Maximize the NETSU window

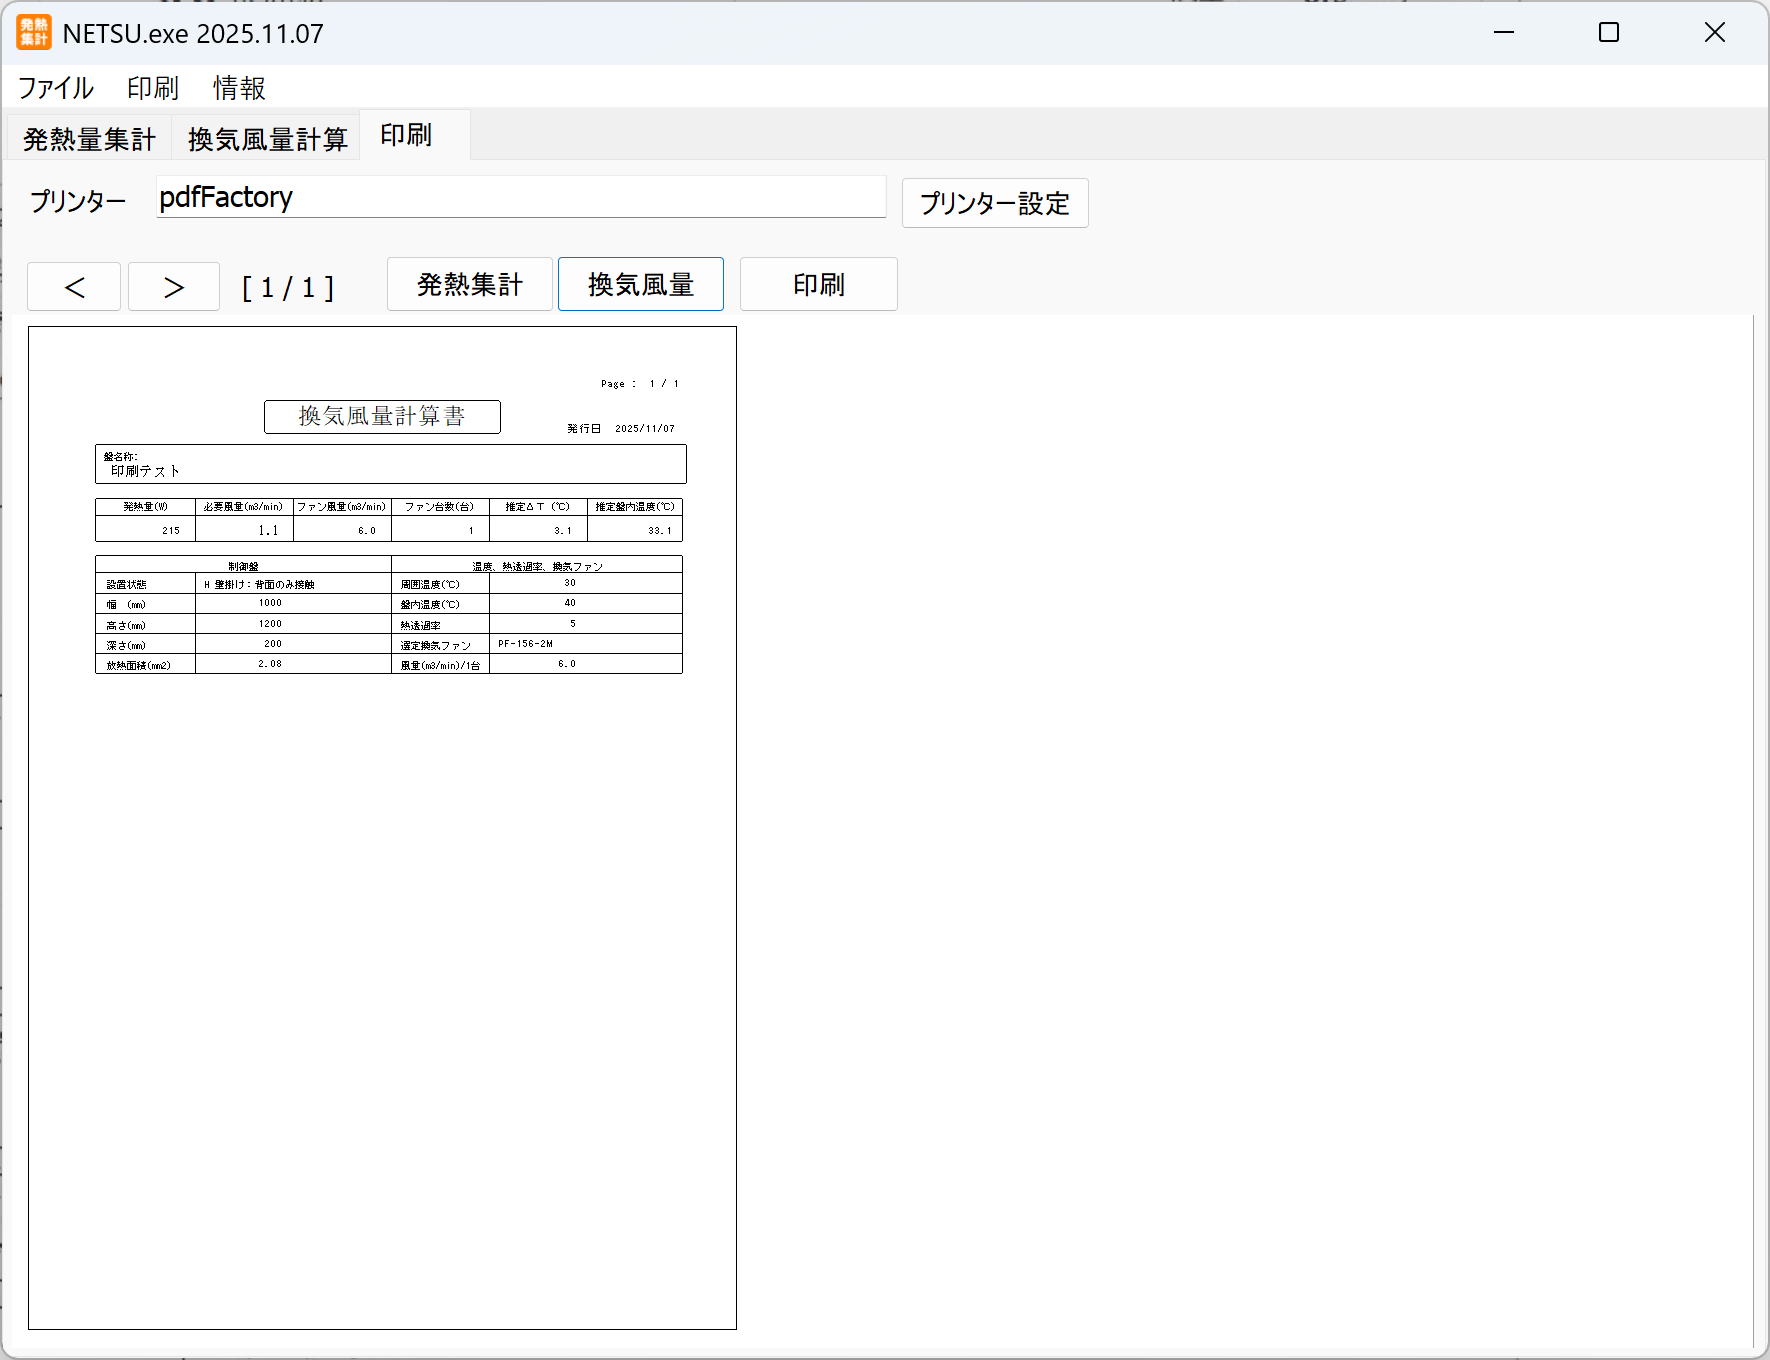tap(1608, 33)
